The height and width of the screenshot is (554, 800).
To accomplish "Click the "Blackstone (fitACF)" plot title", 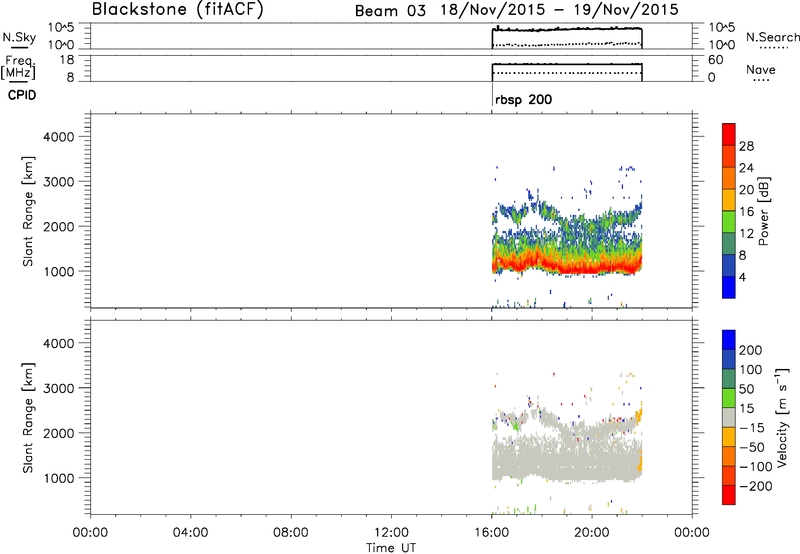I will click(177, 9).
